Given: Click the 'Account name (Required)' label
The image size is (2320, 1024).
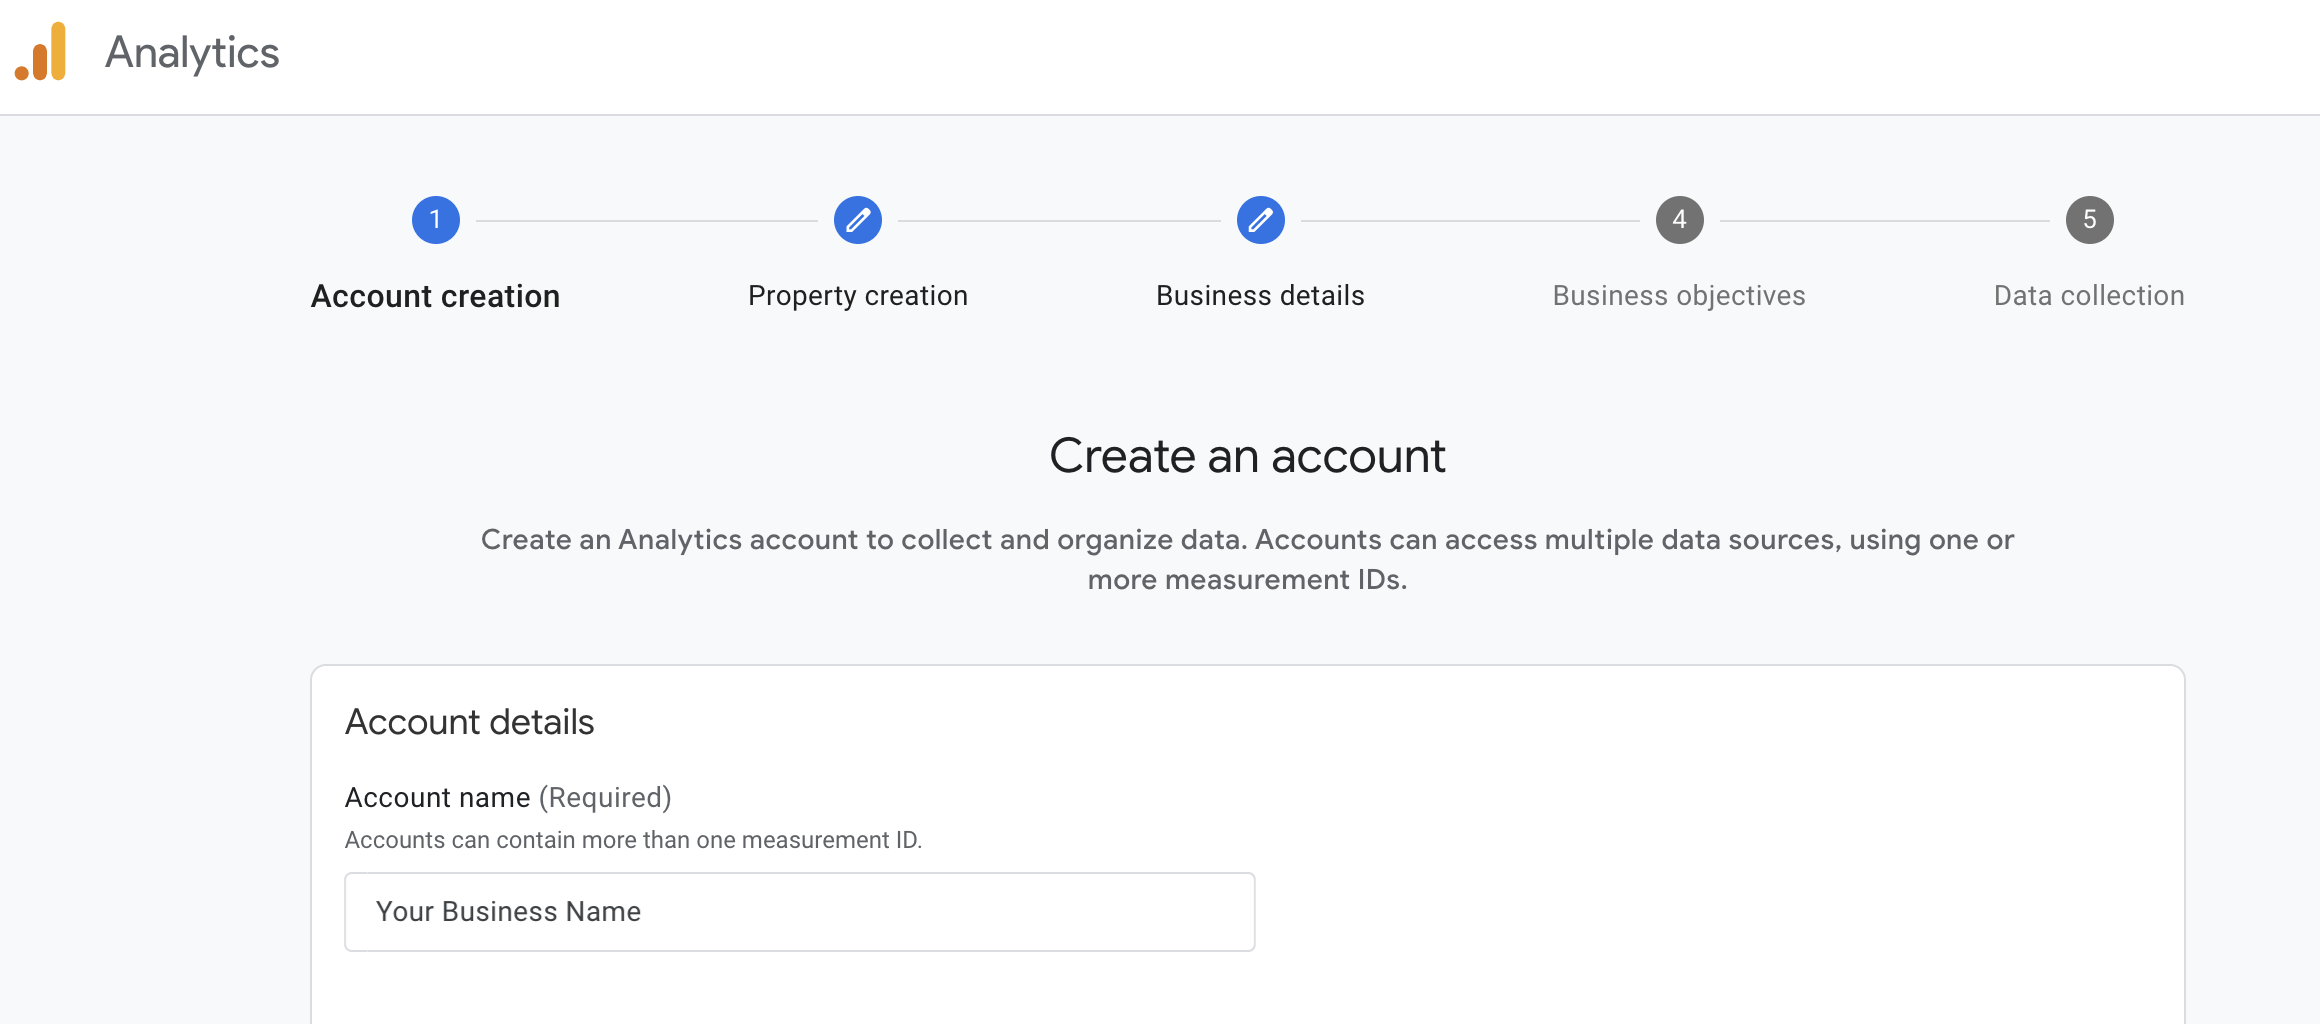Looking at the screenshot, I should pos(508,798).
